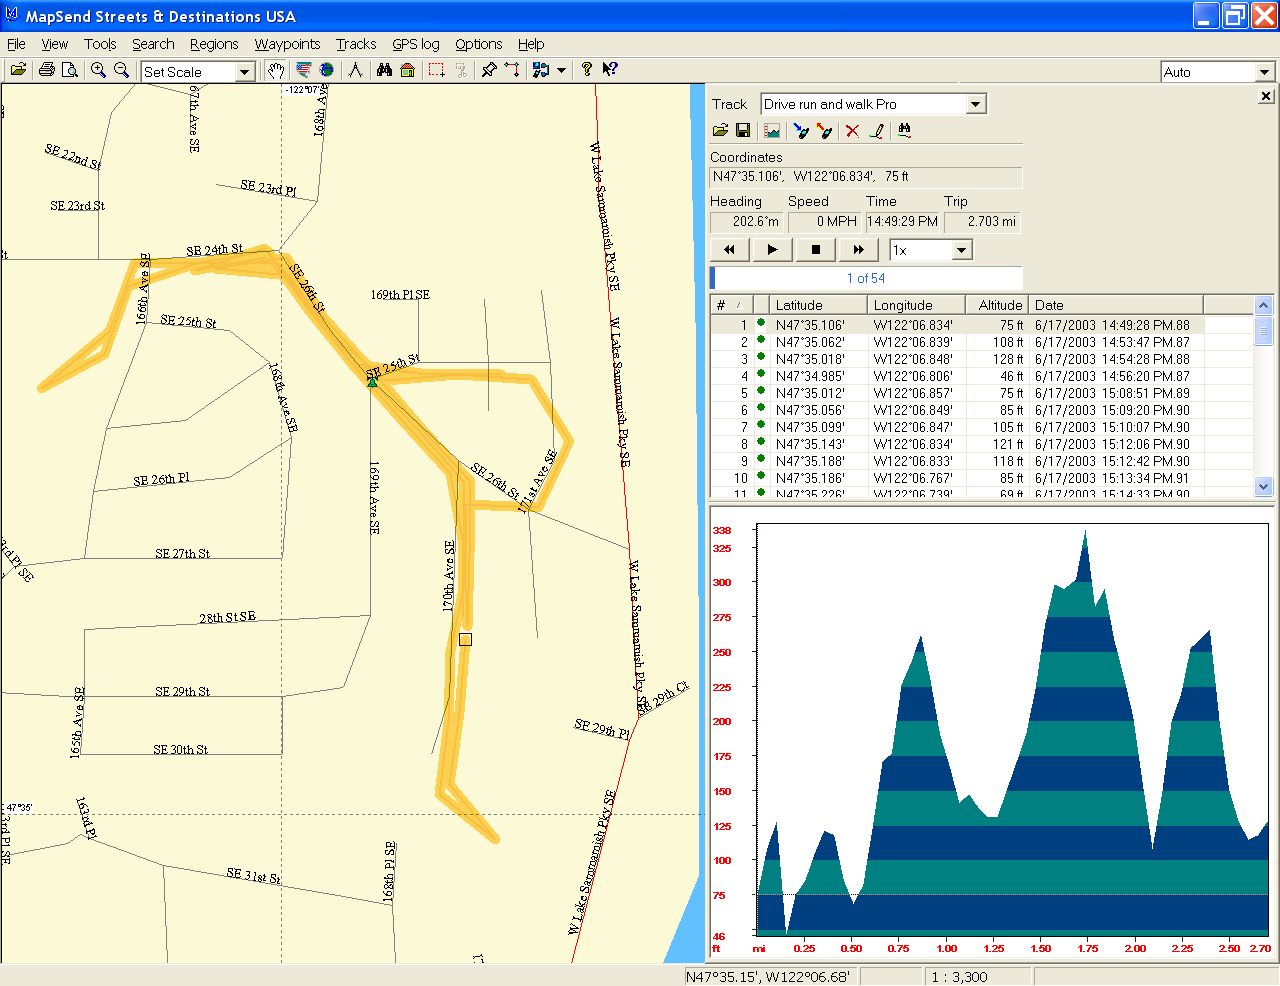1280x986 pixels.
Task: Open the Waypoints menu
Action: click(x=287, y=44)
